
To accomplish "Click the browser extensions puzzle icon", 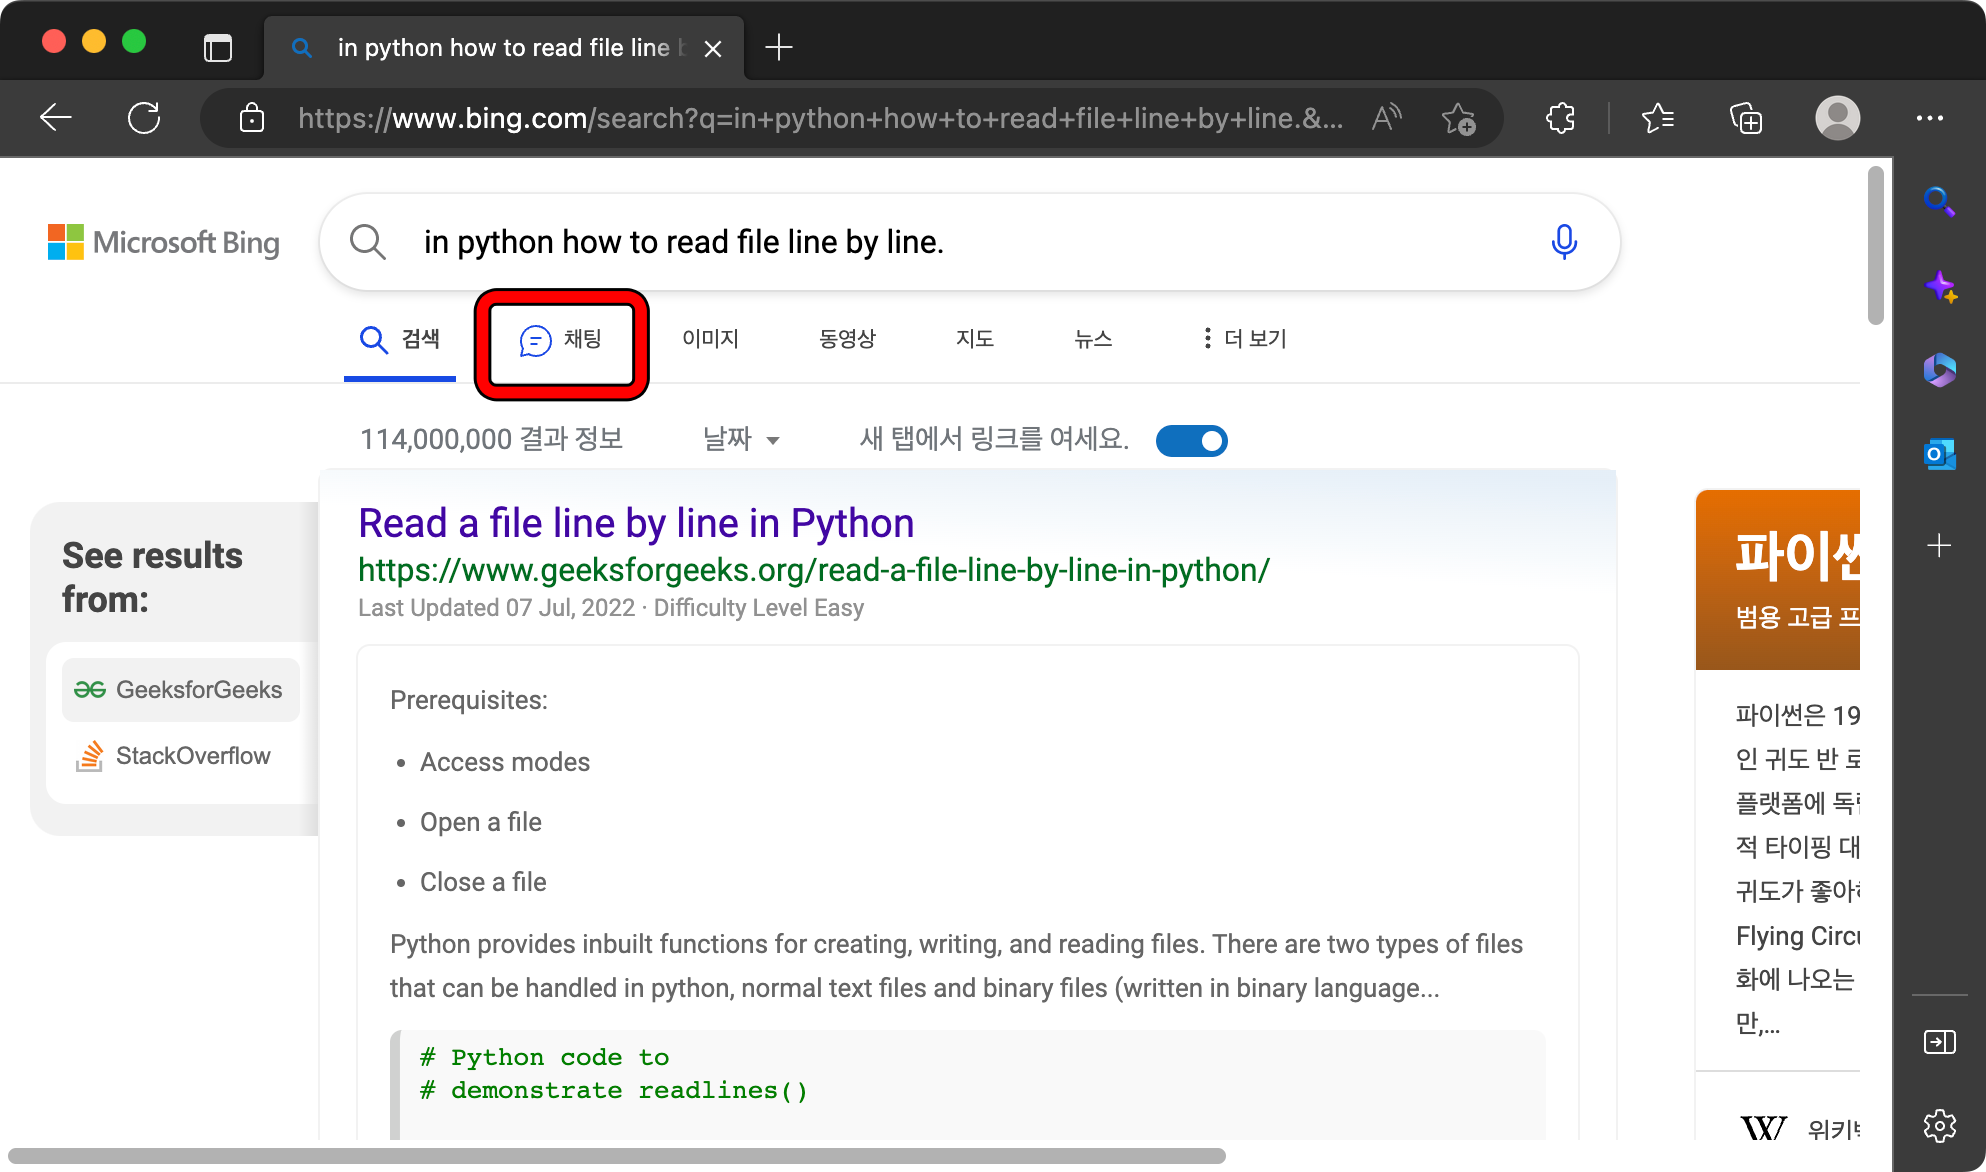I will [x=1560, y=119].
